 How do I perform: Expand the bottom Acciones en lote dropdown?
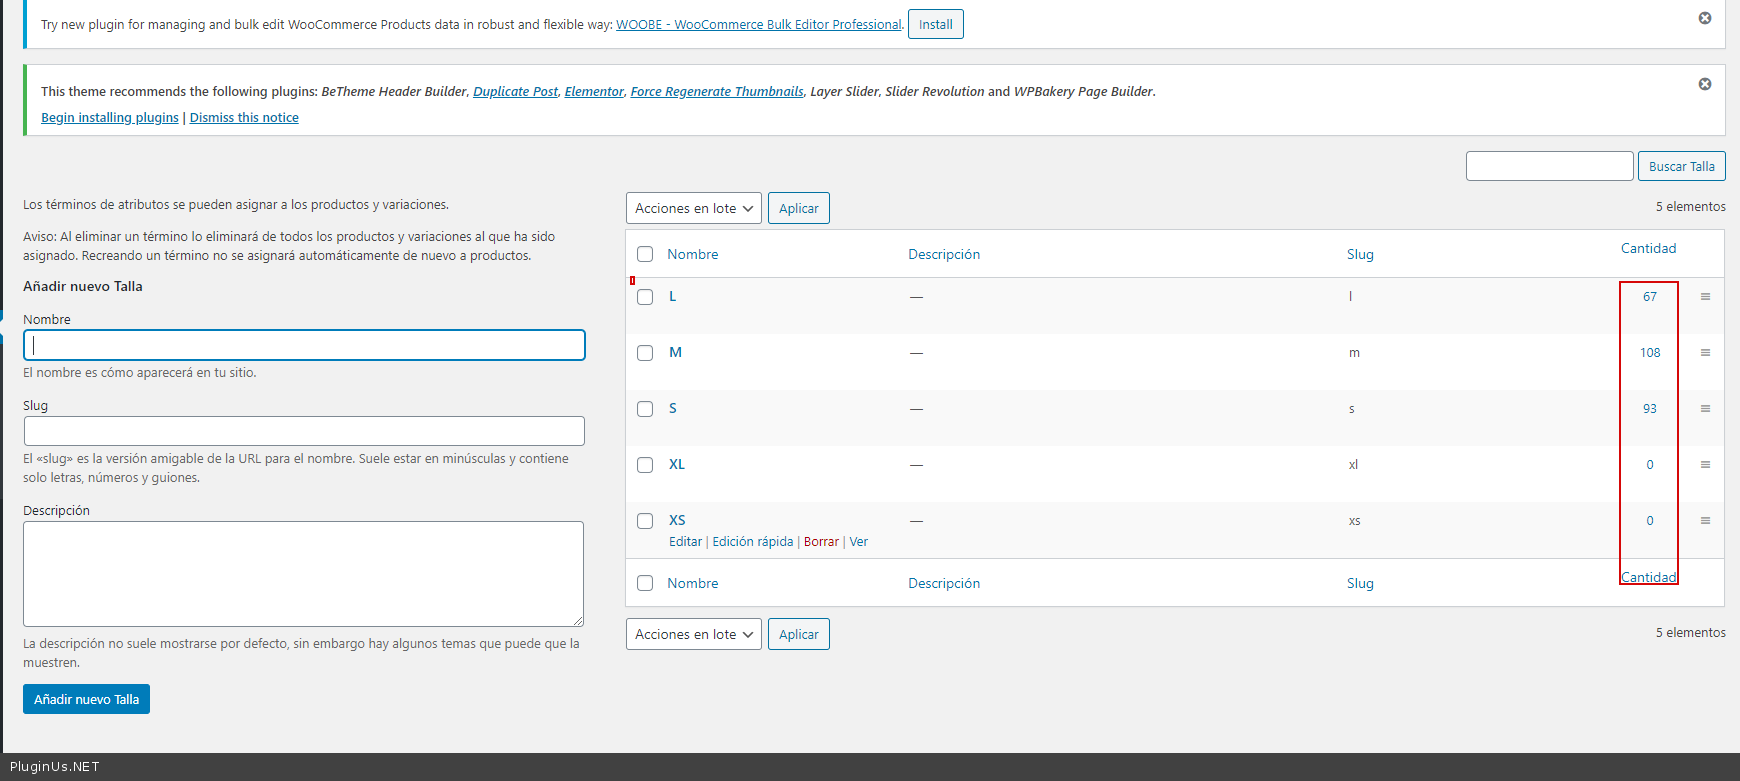click(x=693, y=634)
